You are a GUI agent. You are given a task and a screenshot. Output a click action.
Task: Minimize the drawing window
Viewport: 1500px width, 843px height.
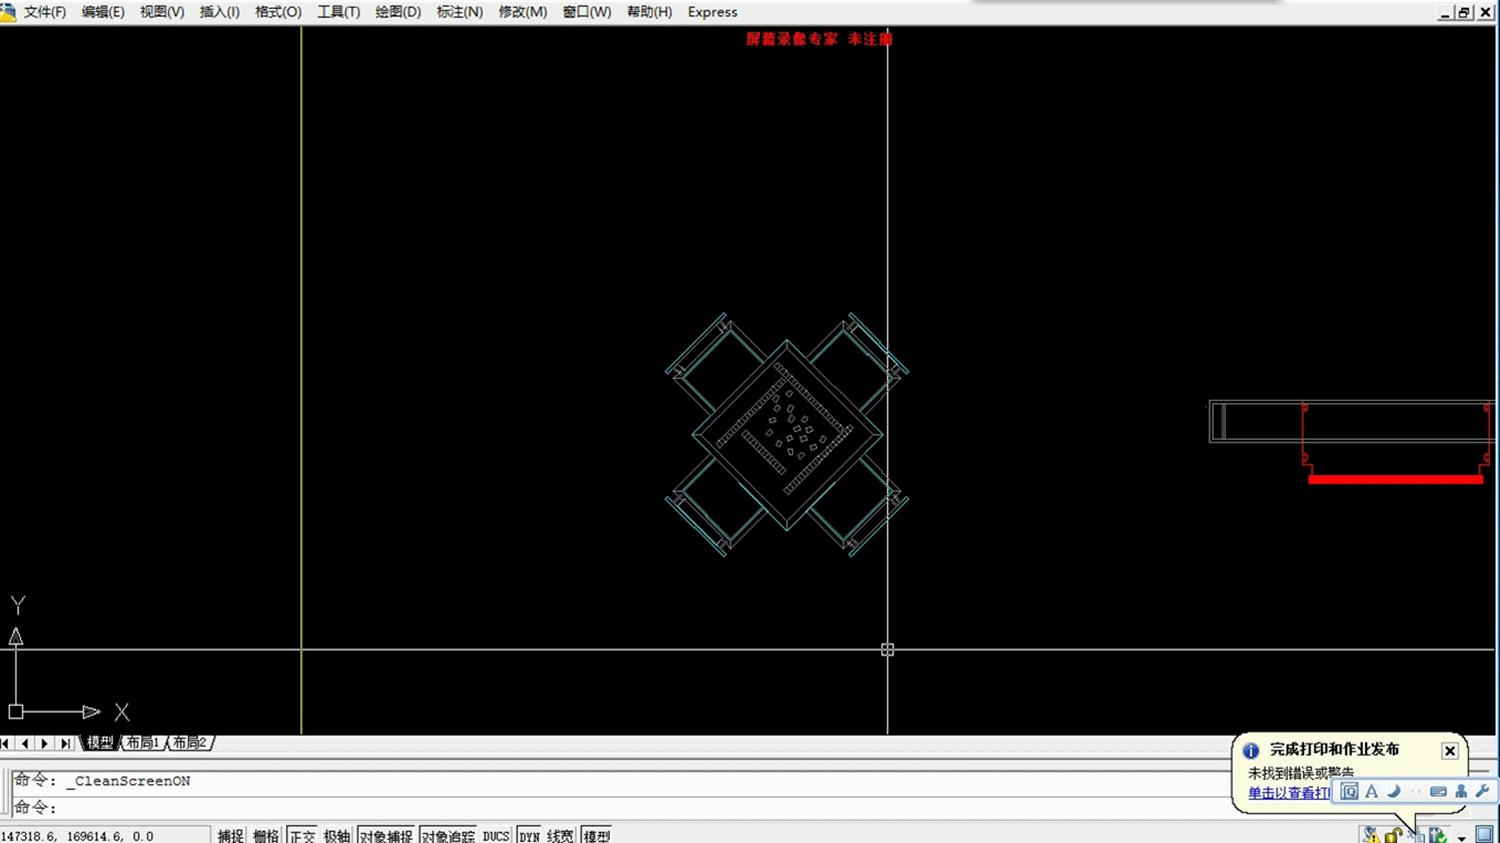pos(1445,12)
